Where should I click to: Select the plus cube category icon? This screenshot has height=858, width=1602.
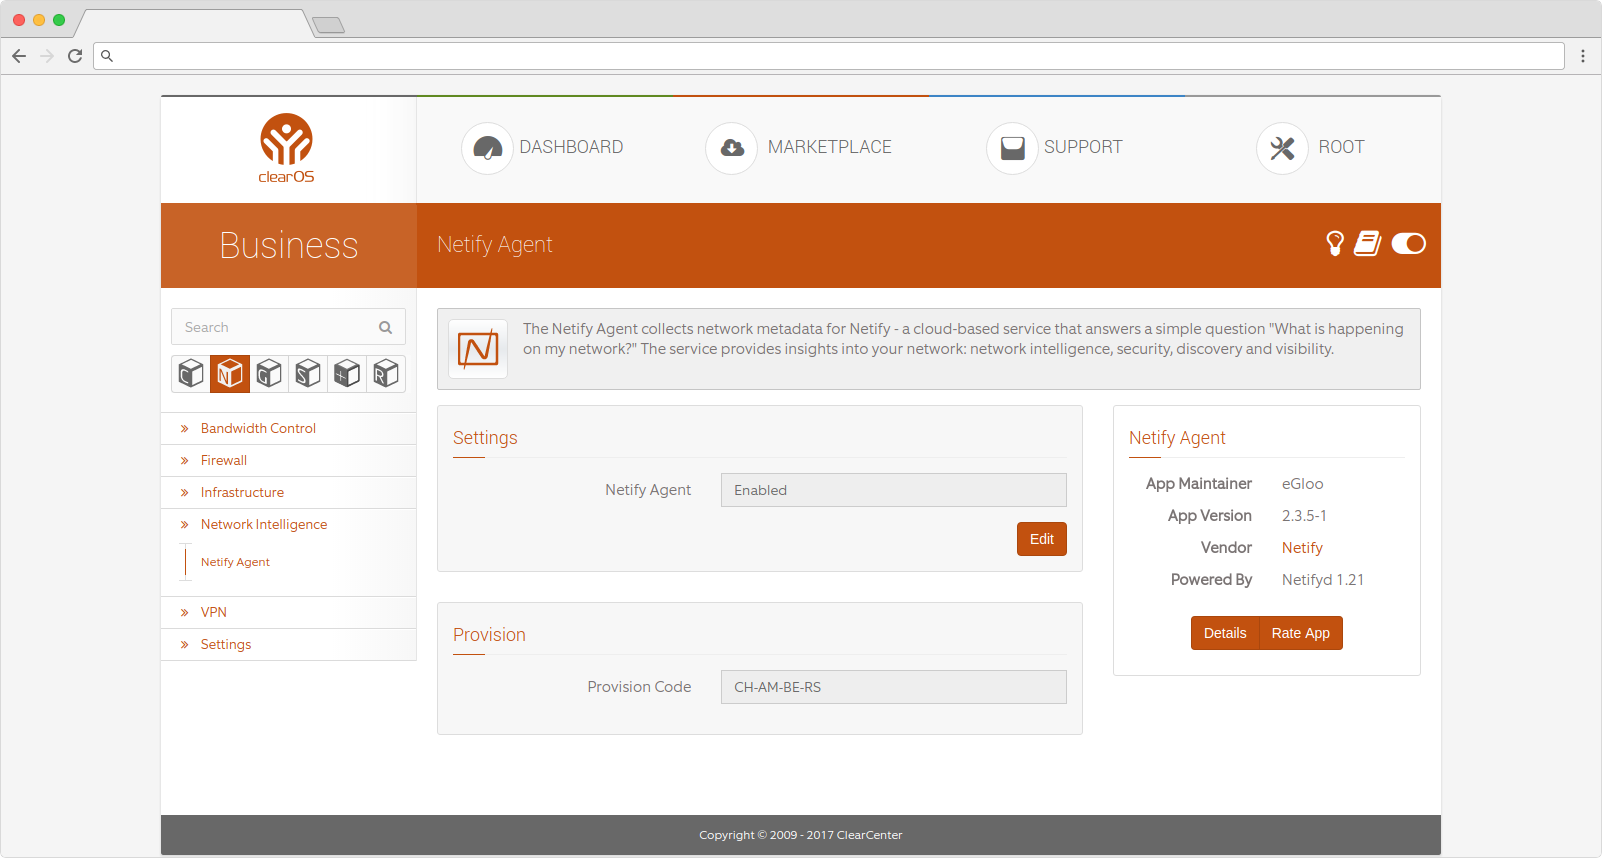click(x=347, y=374)
